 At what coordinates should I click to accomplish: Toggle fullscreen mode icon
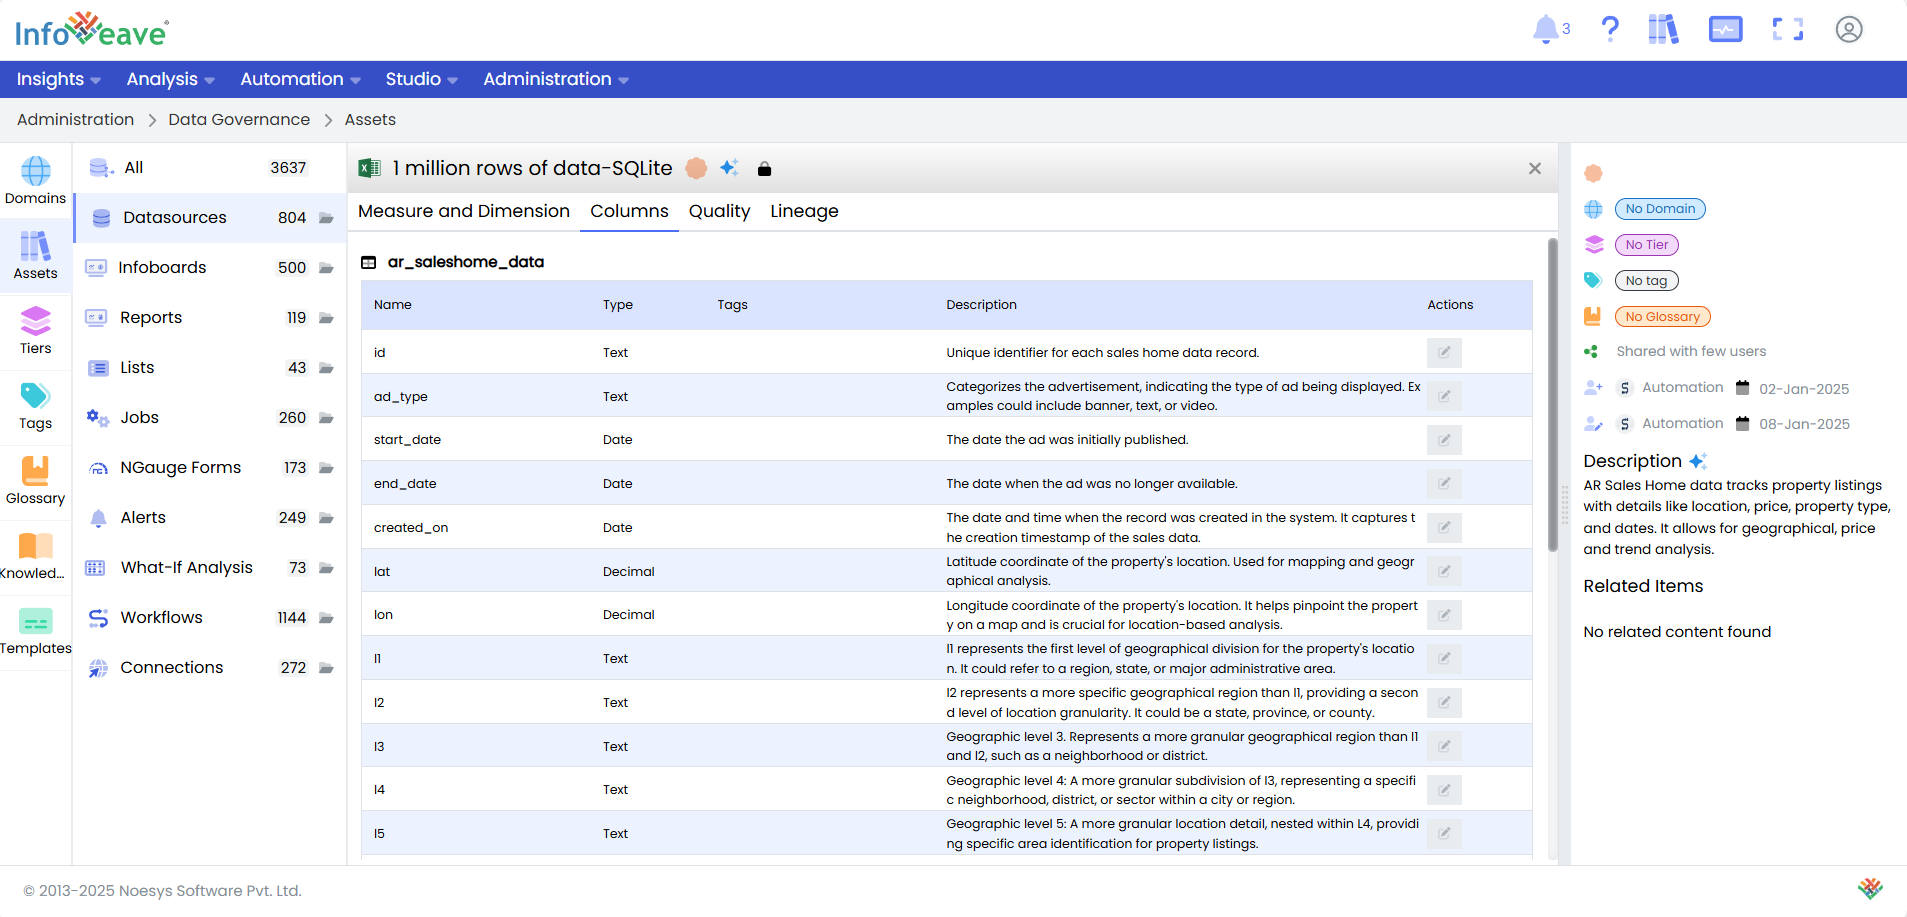pyautogui.click(x=1788, y=29)
